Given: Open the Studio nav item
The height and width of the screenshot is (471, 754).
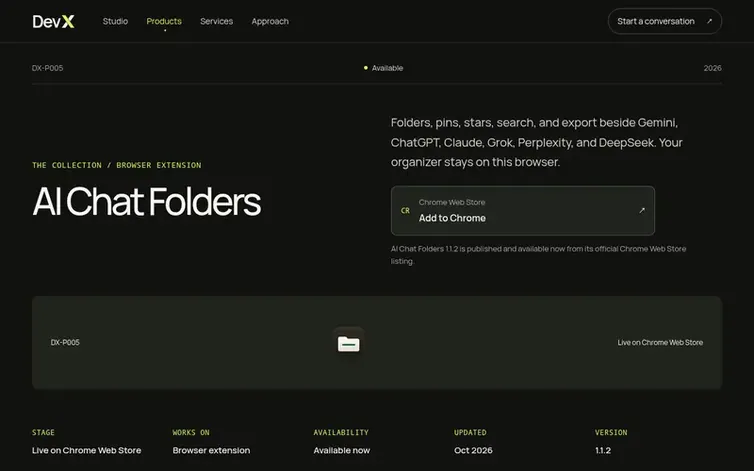Looking at the screenshot, I should point(115,21).
